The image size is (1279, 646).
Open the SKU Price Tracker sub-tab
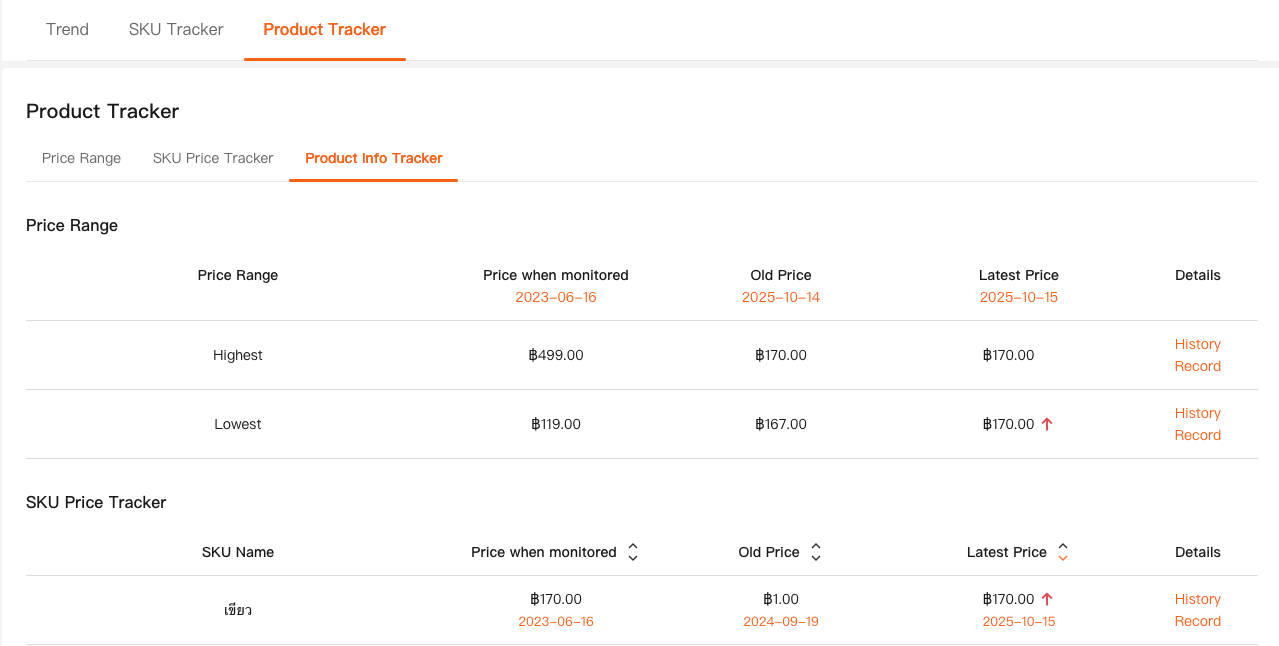point(213,158)
